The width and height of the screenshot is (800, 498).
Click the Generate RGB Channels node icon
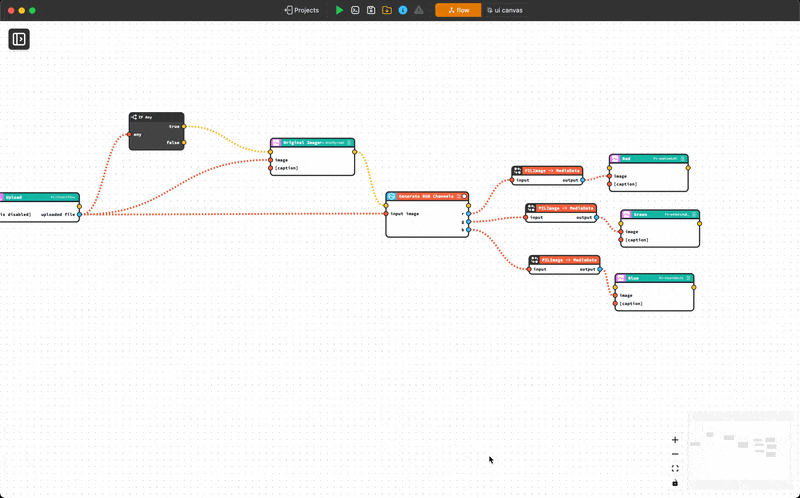pyautogui.click(x=392, y=196)
